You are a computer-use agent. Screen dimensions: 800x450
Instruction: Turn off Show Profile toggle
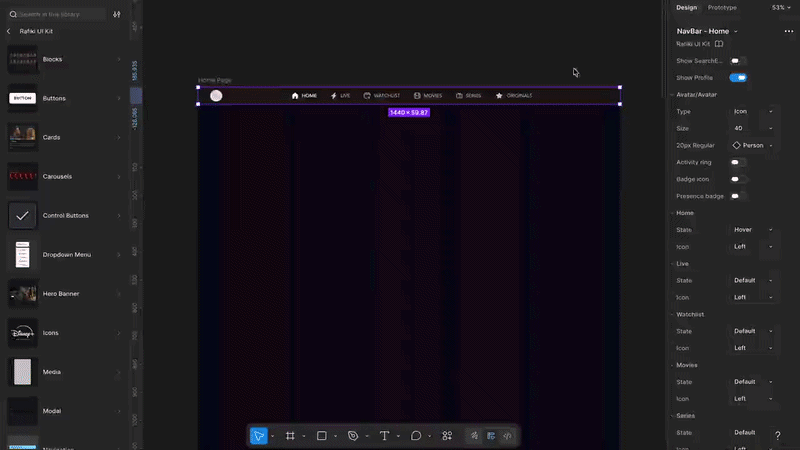[738, 78]
